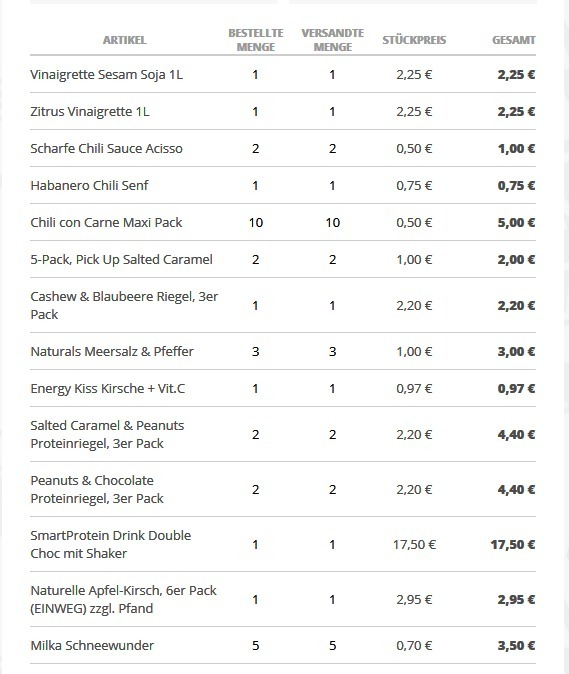Click the ARTIKEL column header

(125, 40)
